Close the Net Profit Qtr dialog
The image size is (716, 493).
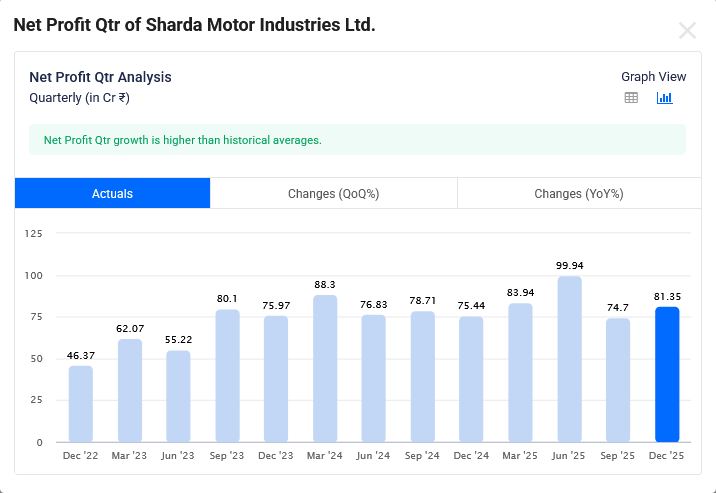pyautogui.click(x=687, y=30)
